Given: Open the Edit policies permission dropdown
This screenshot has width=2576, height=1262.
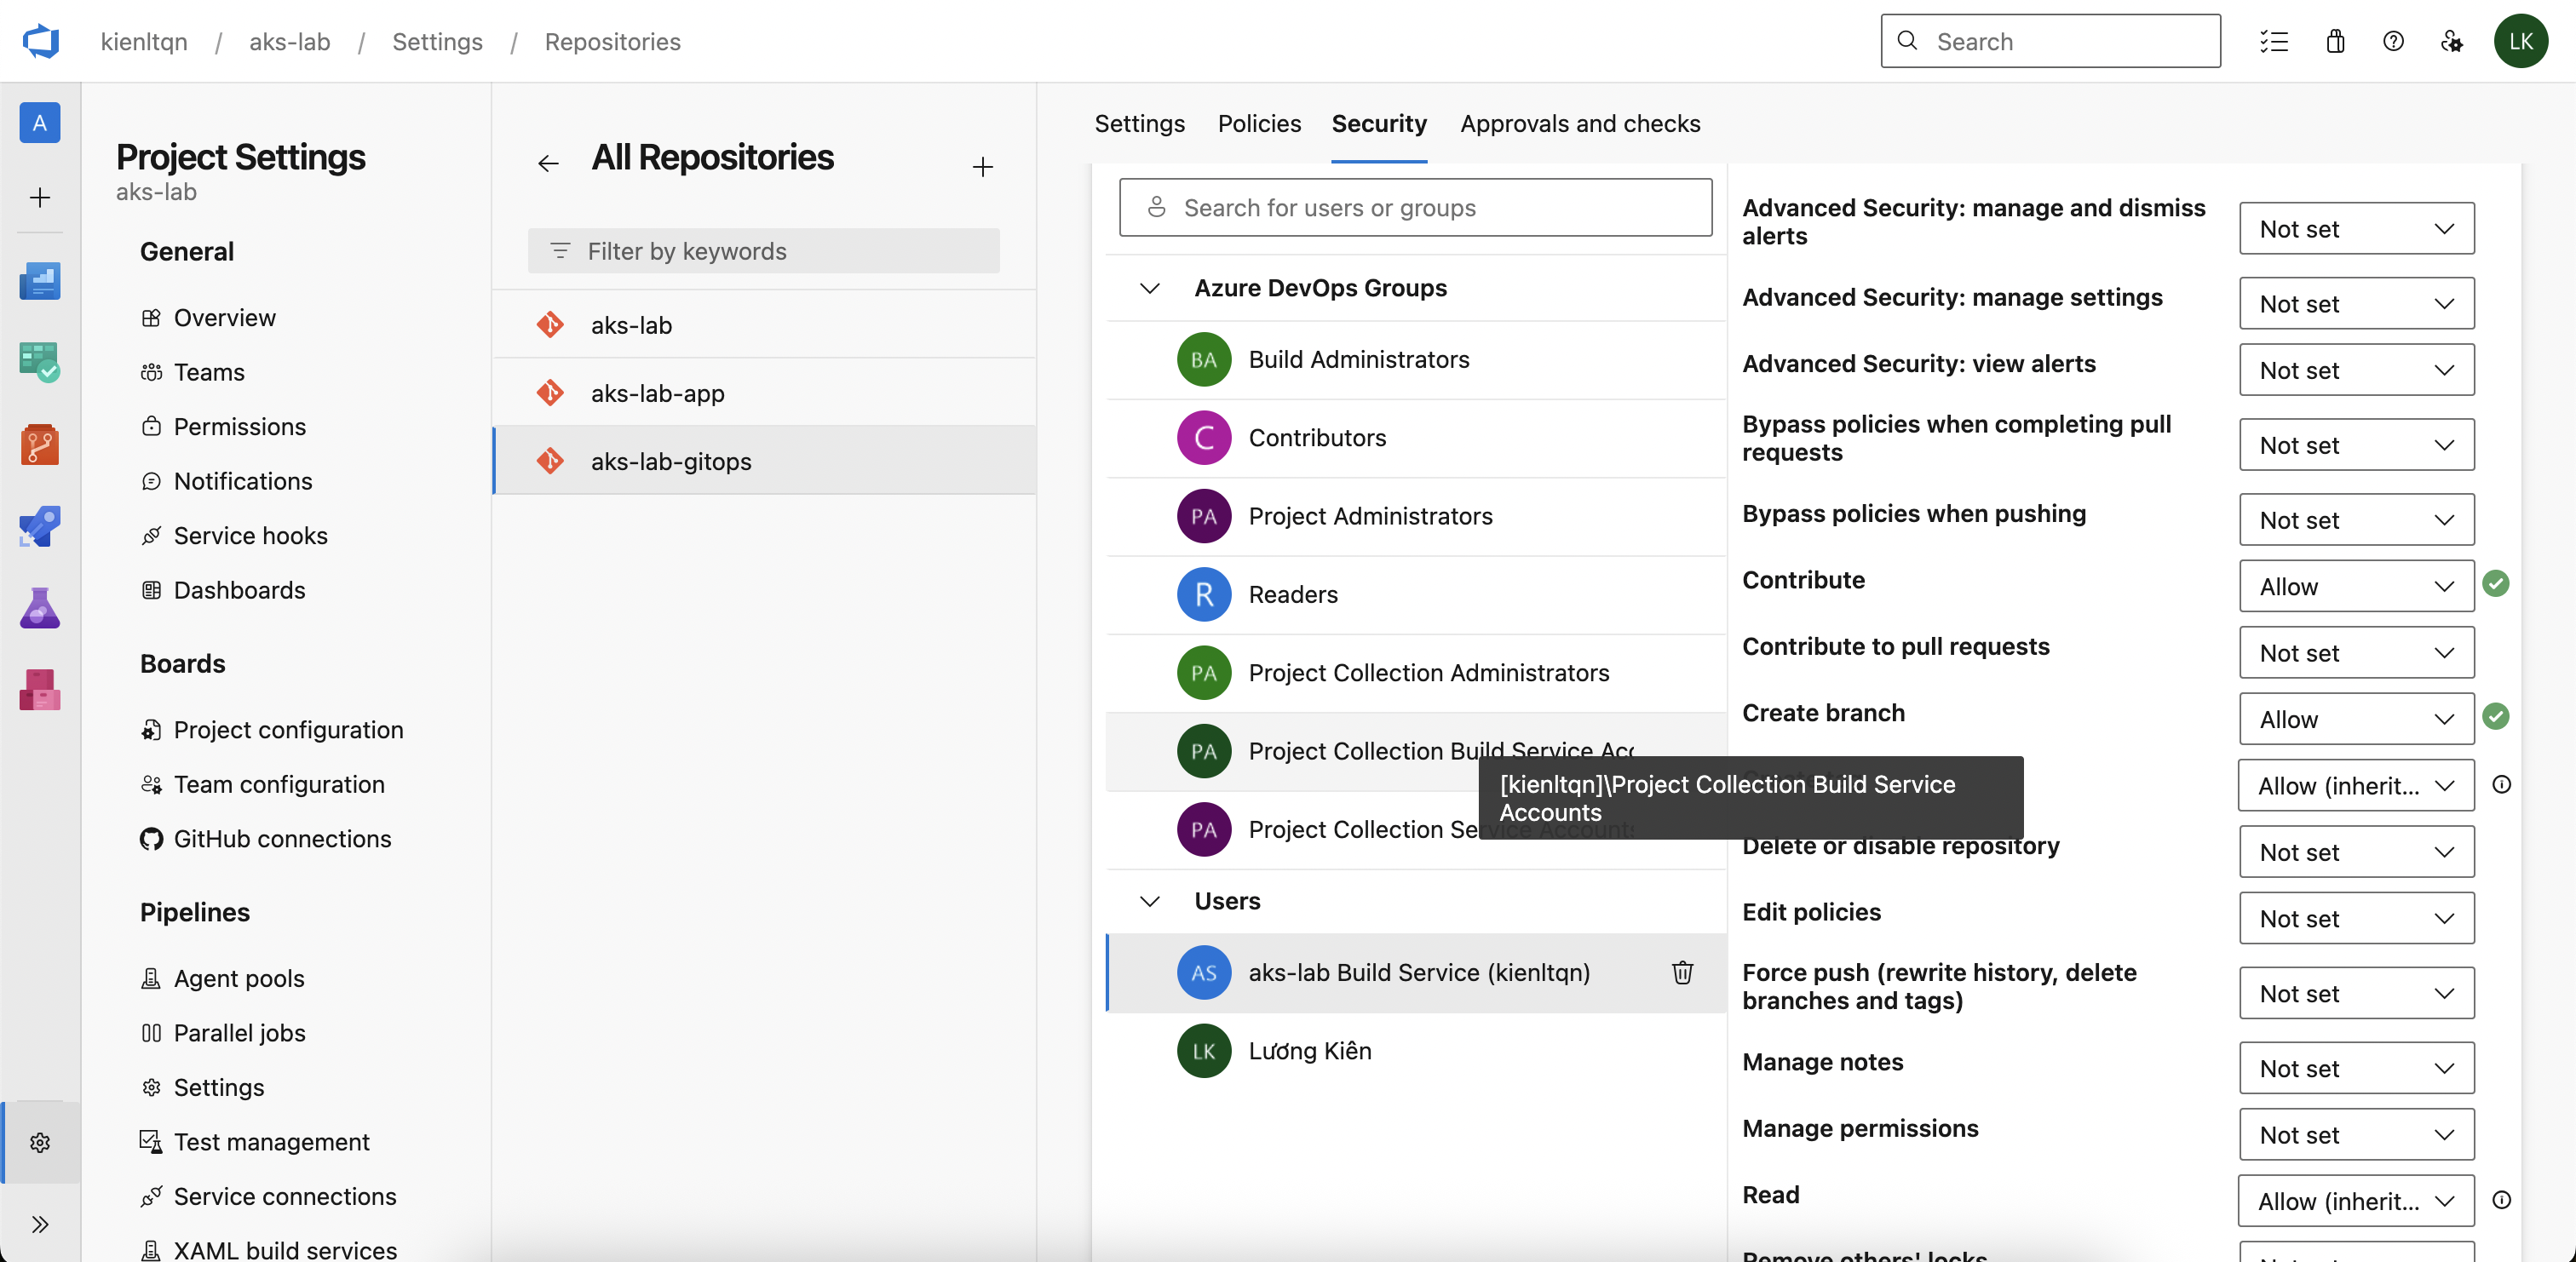Looking at the screenshot, I should point(2356,918).
